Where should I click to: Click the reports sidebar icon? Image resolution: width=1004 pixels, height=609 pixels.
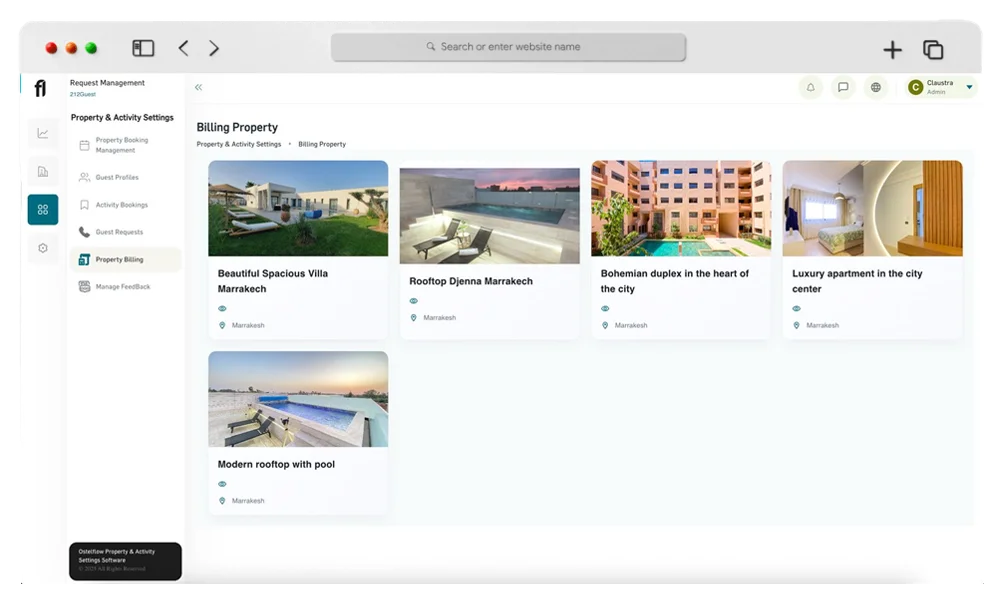click(43, 172)
